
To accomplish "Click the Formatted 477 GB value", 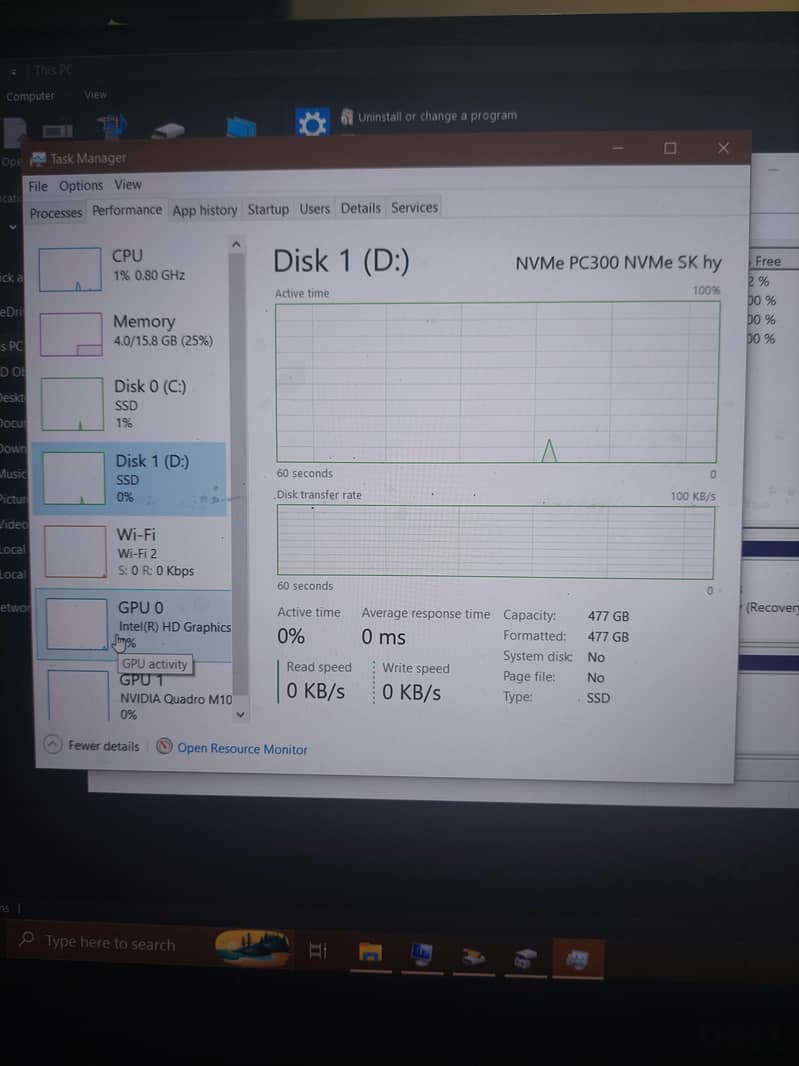I will (x=608, y=637).
